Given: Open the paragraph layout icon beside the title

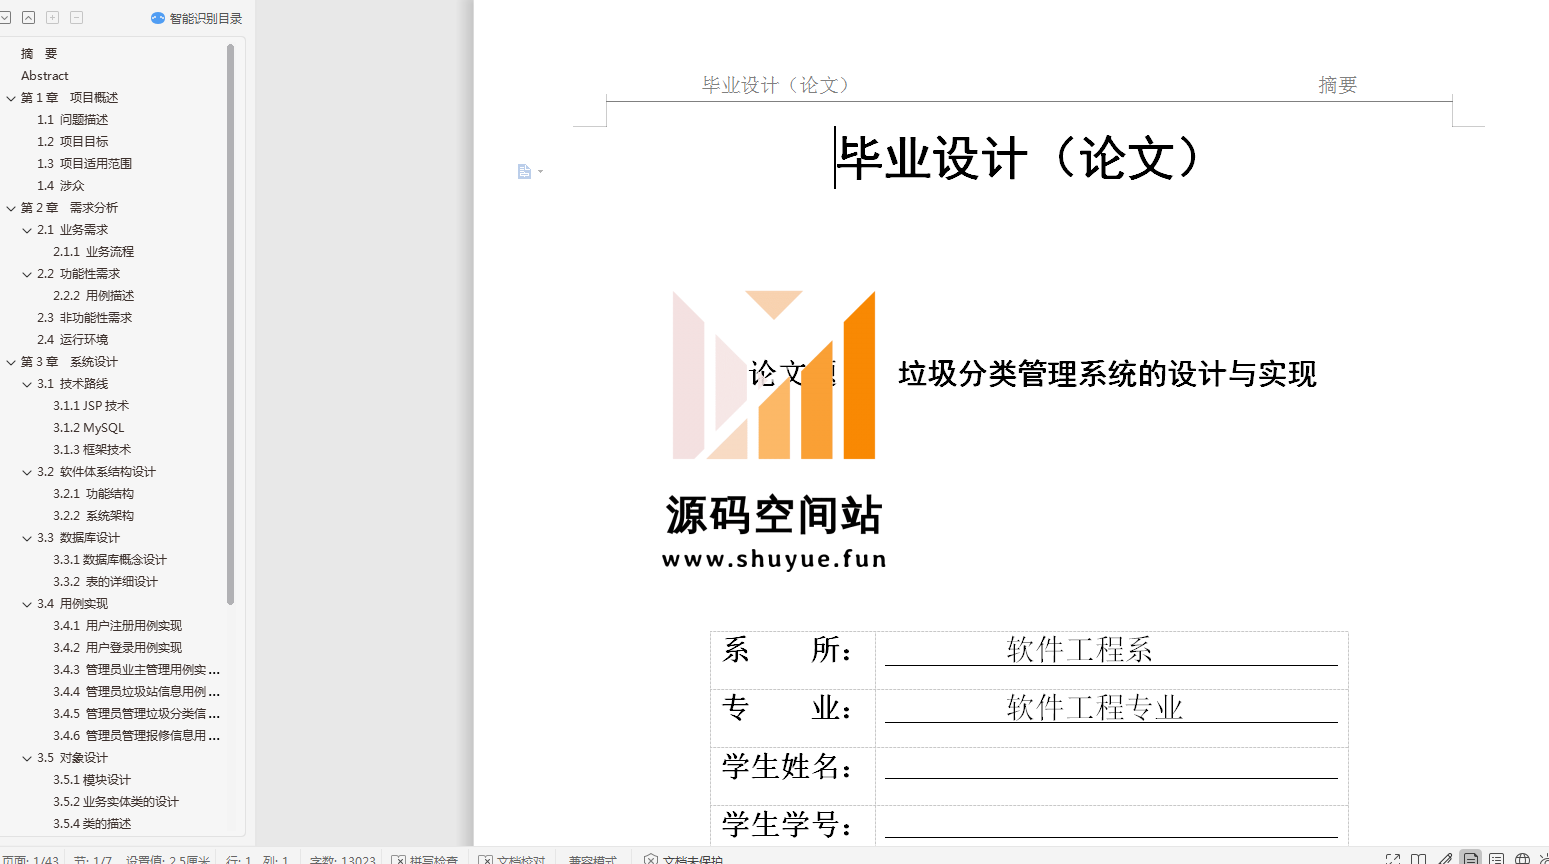Looking at the screenshot, I should [524, 172].
